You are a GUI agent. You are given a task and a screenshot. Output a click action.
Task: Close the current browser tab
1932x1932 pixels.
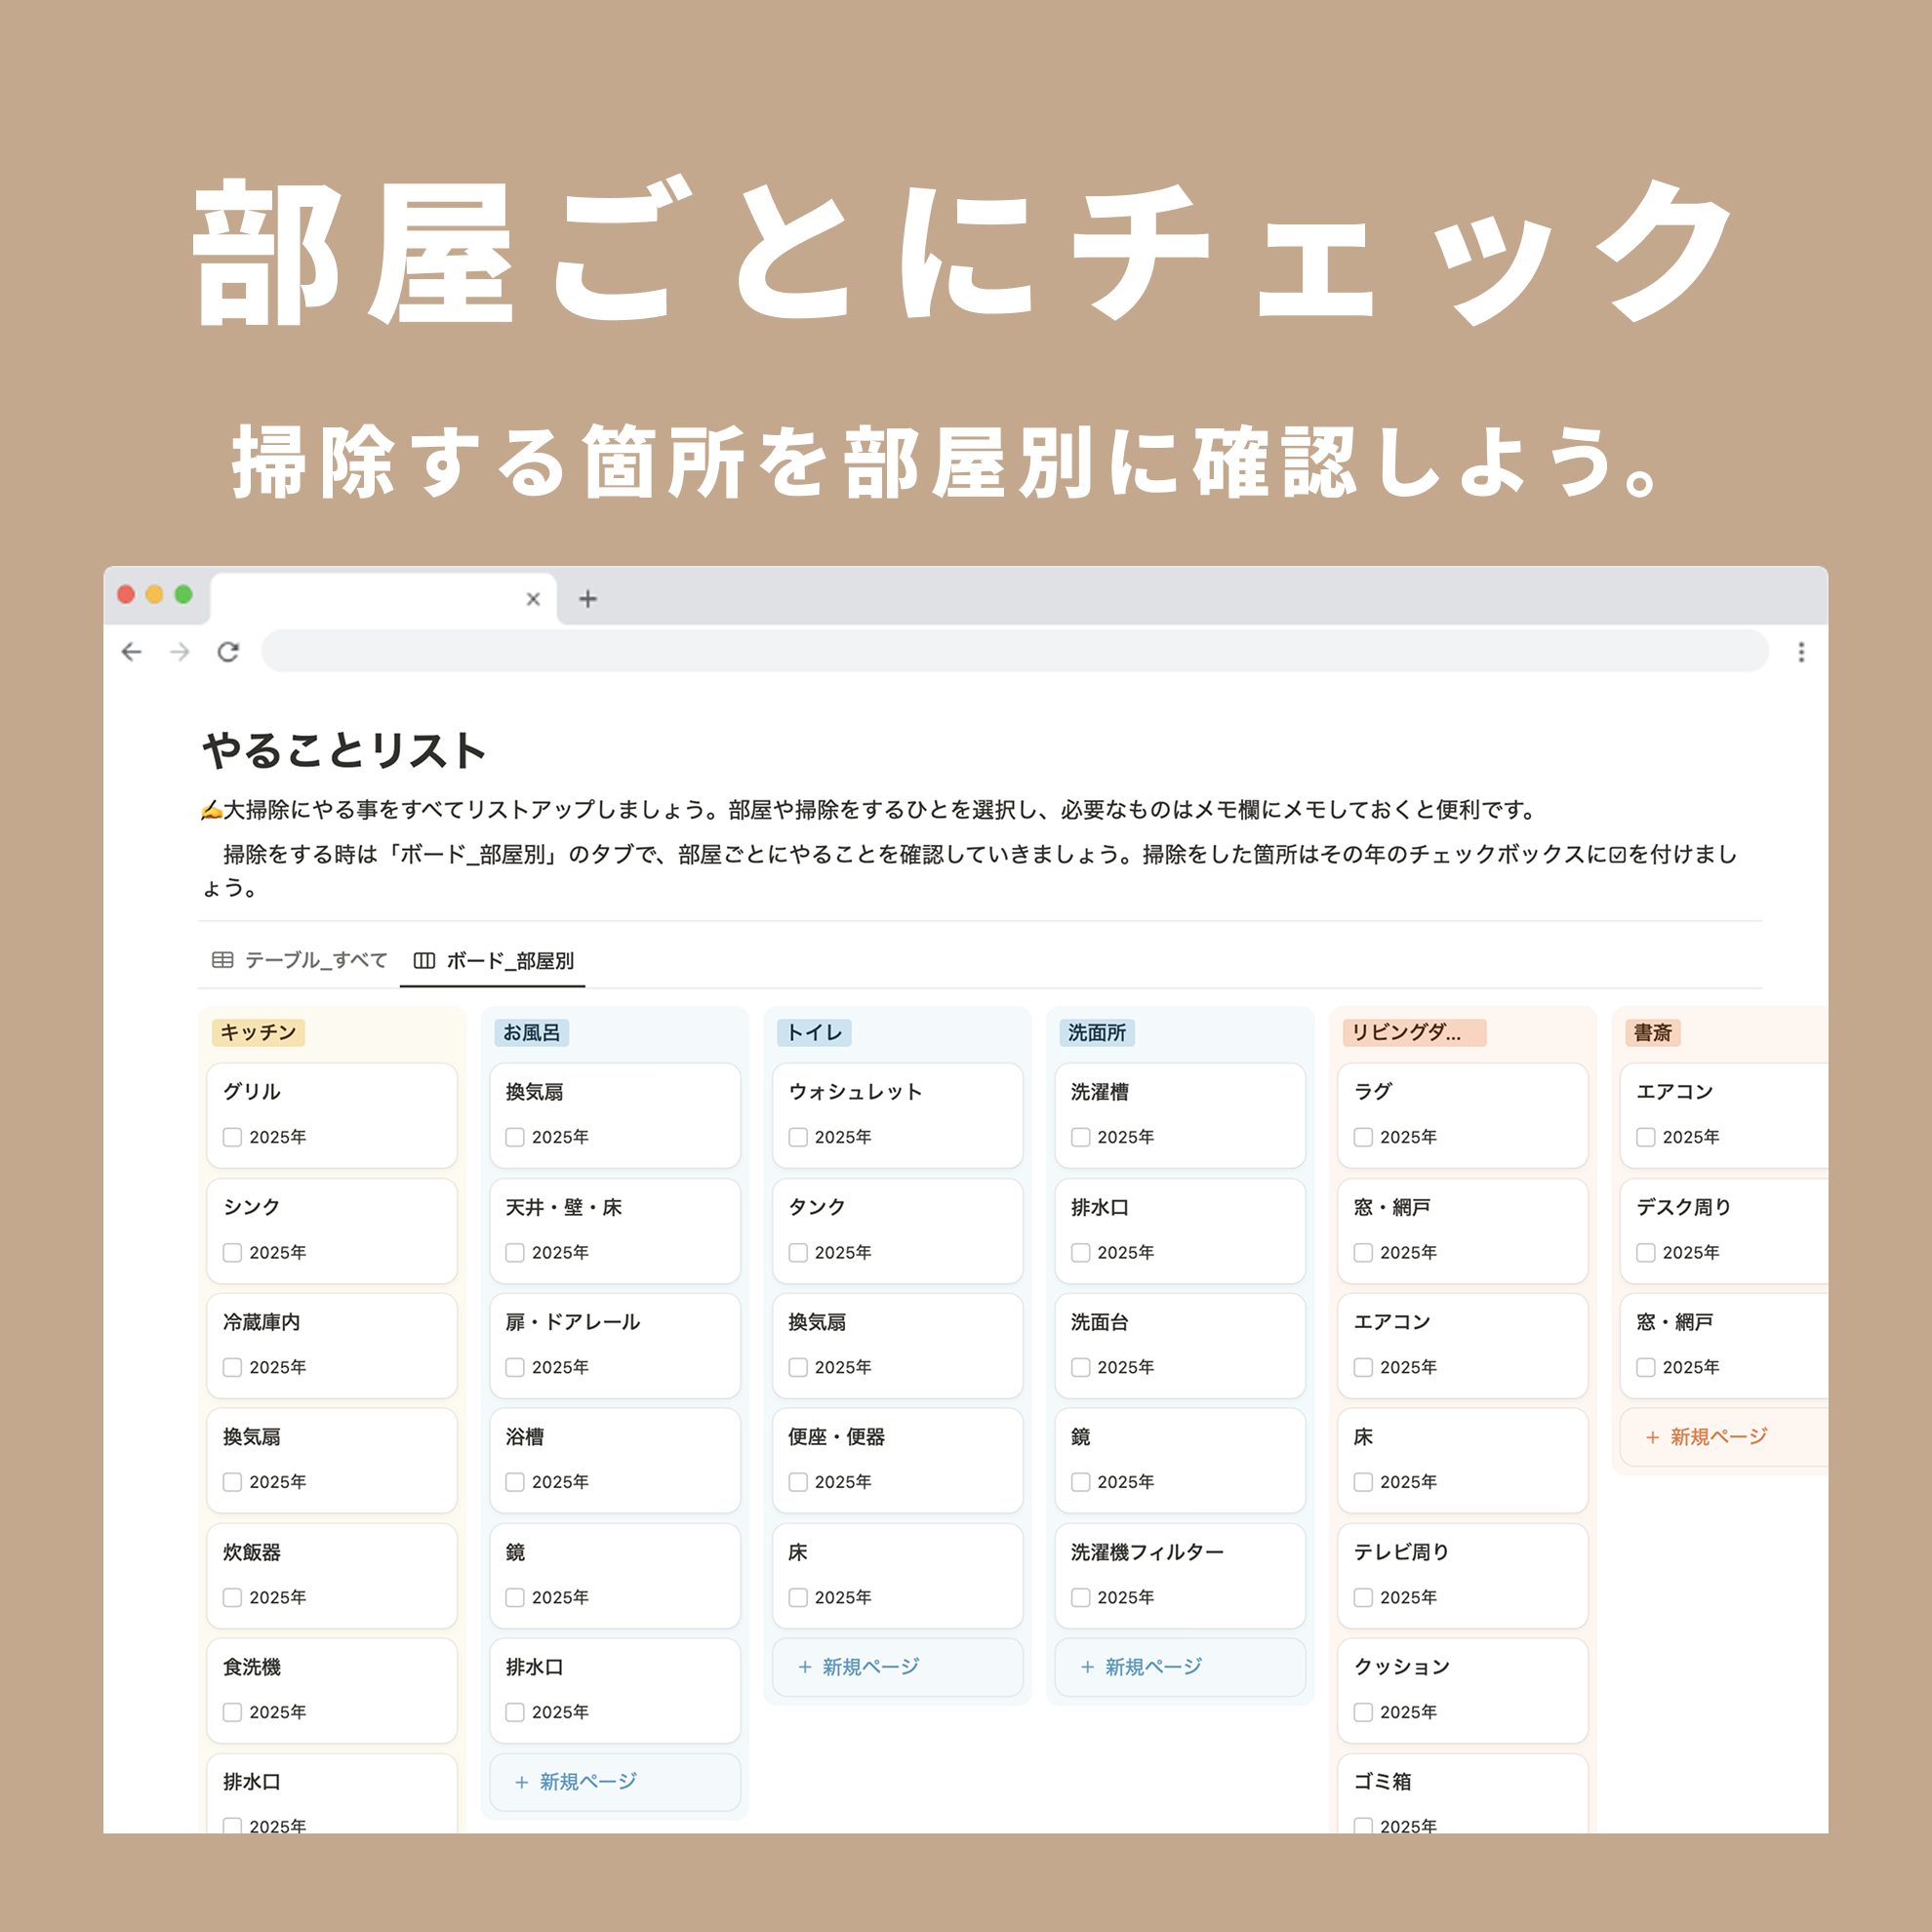[533, 599]
